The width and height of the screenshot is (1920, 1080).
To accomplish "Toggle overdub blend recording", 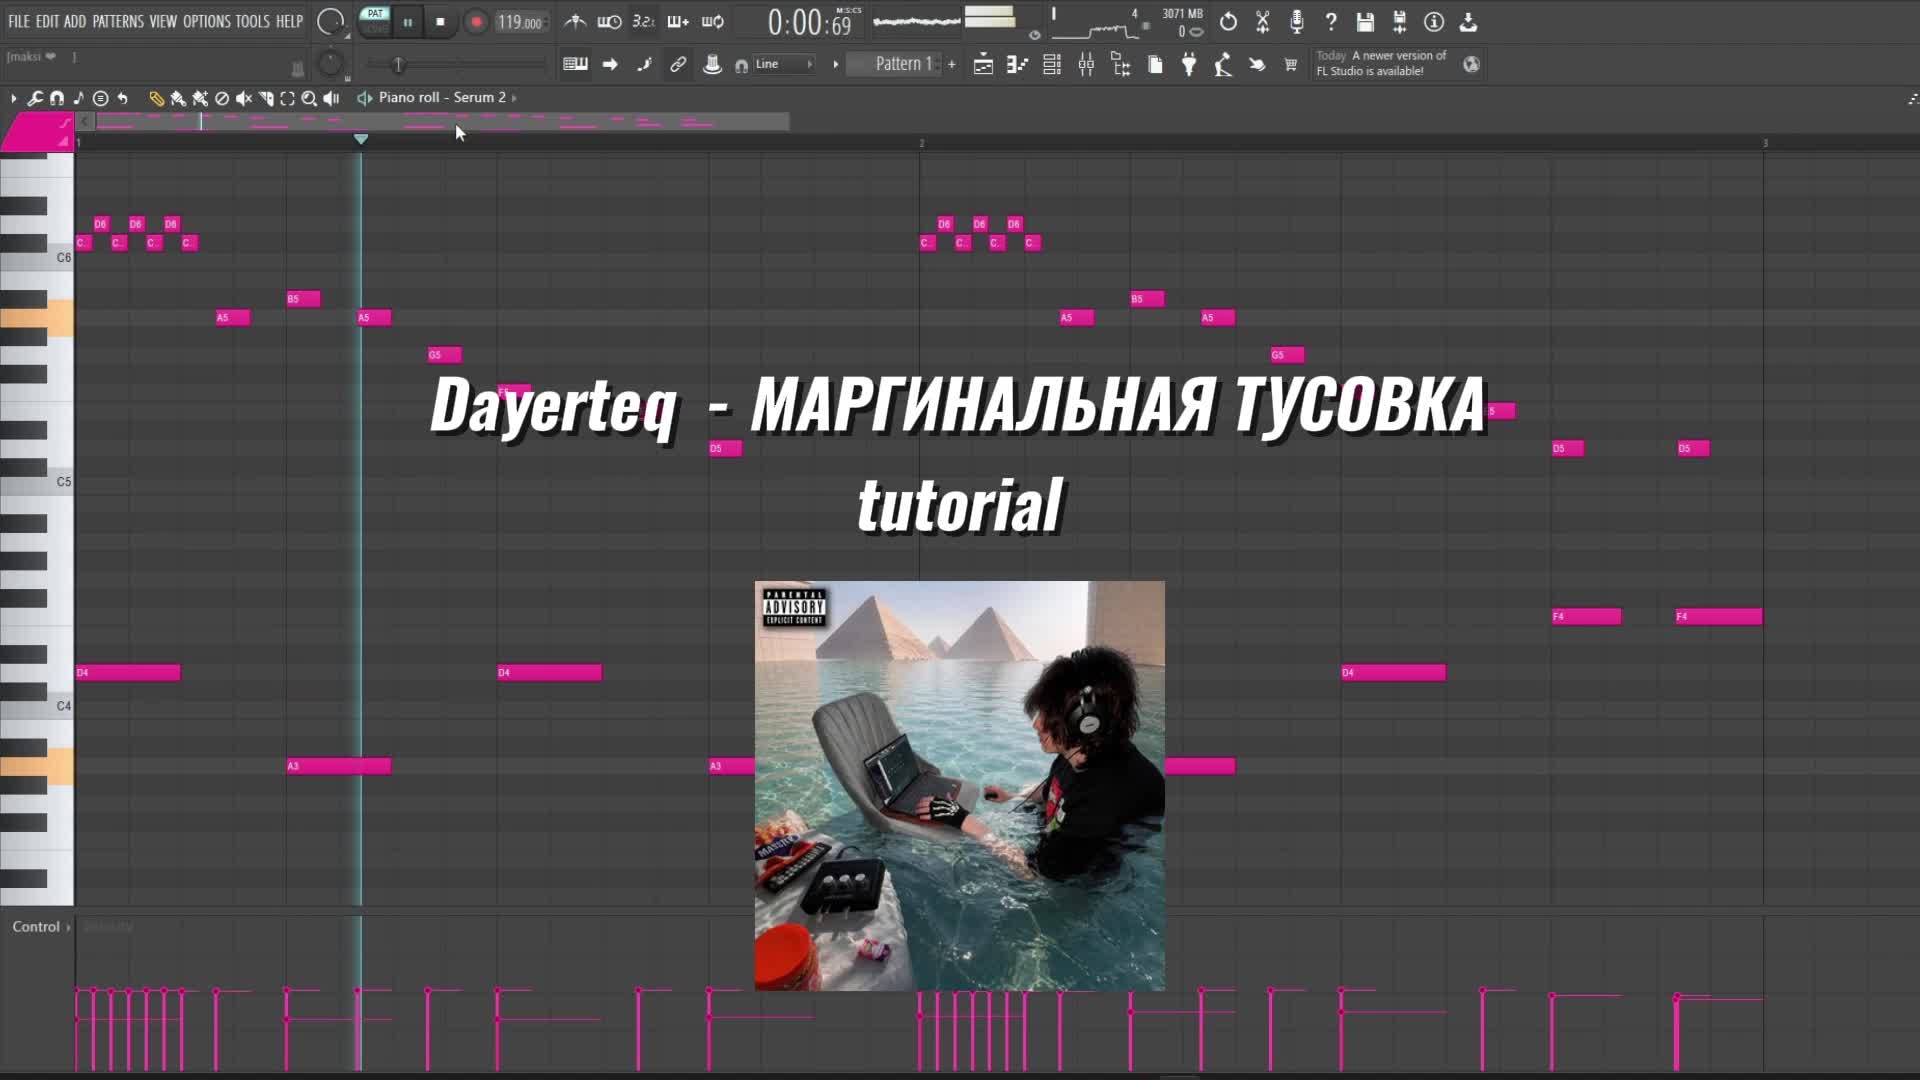I will click(678, 22).
